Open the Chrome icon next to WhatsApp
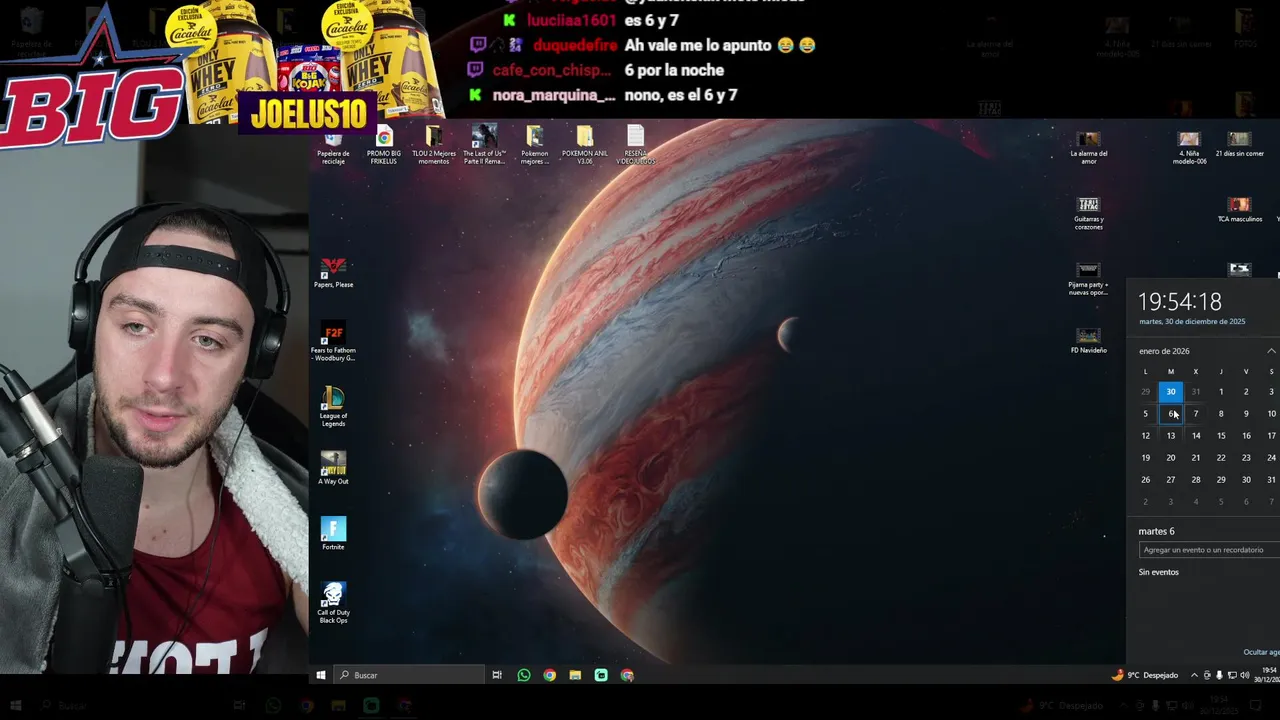The width and height of the screenshot is (1280, 720). tap(549, 675)
